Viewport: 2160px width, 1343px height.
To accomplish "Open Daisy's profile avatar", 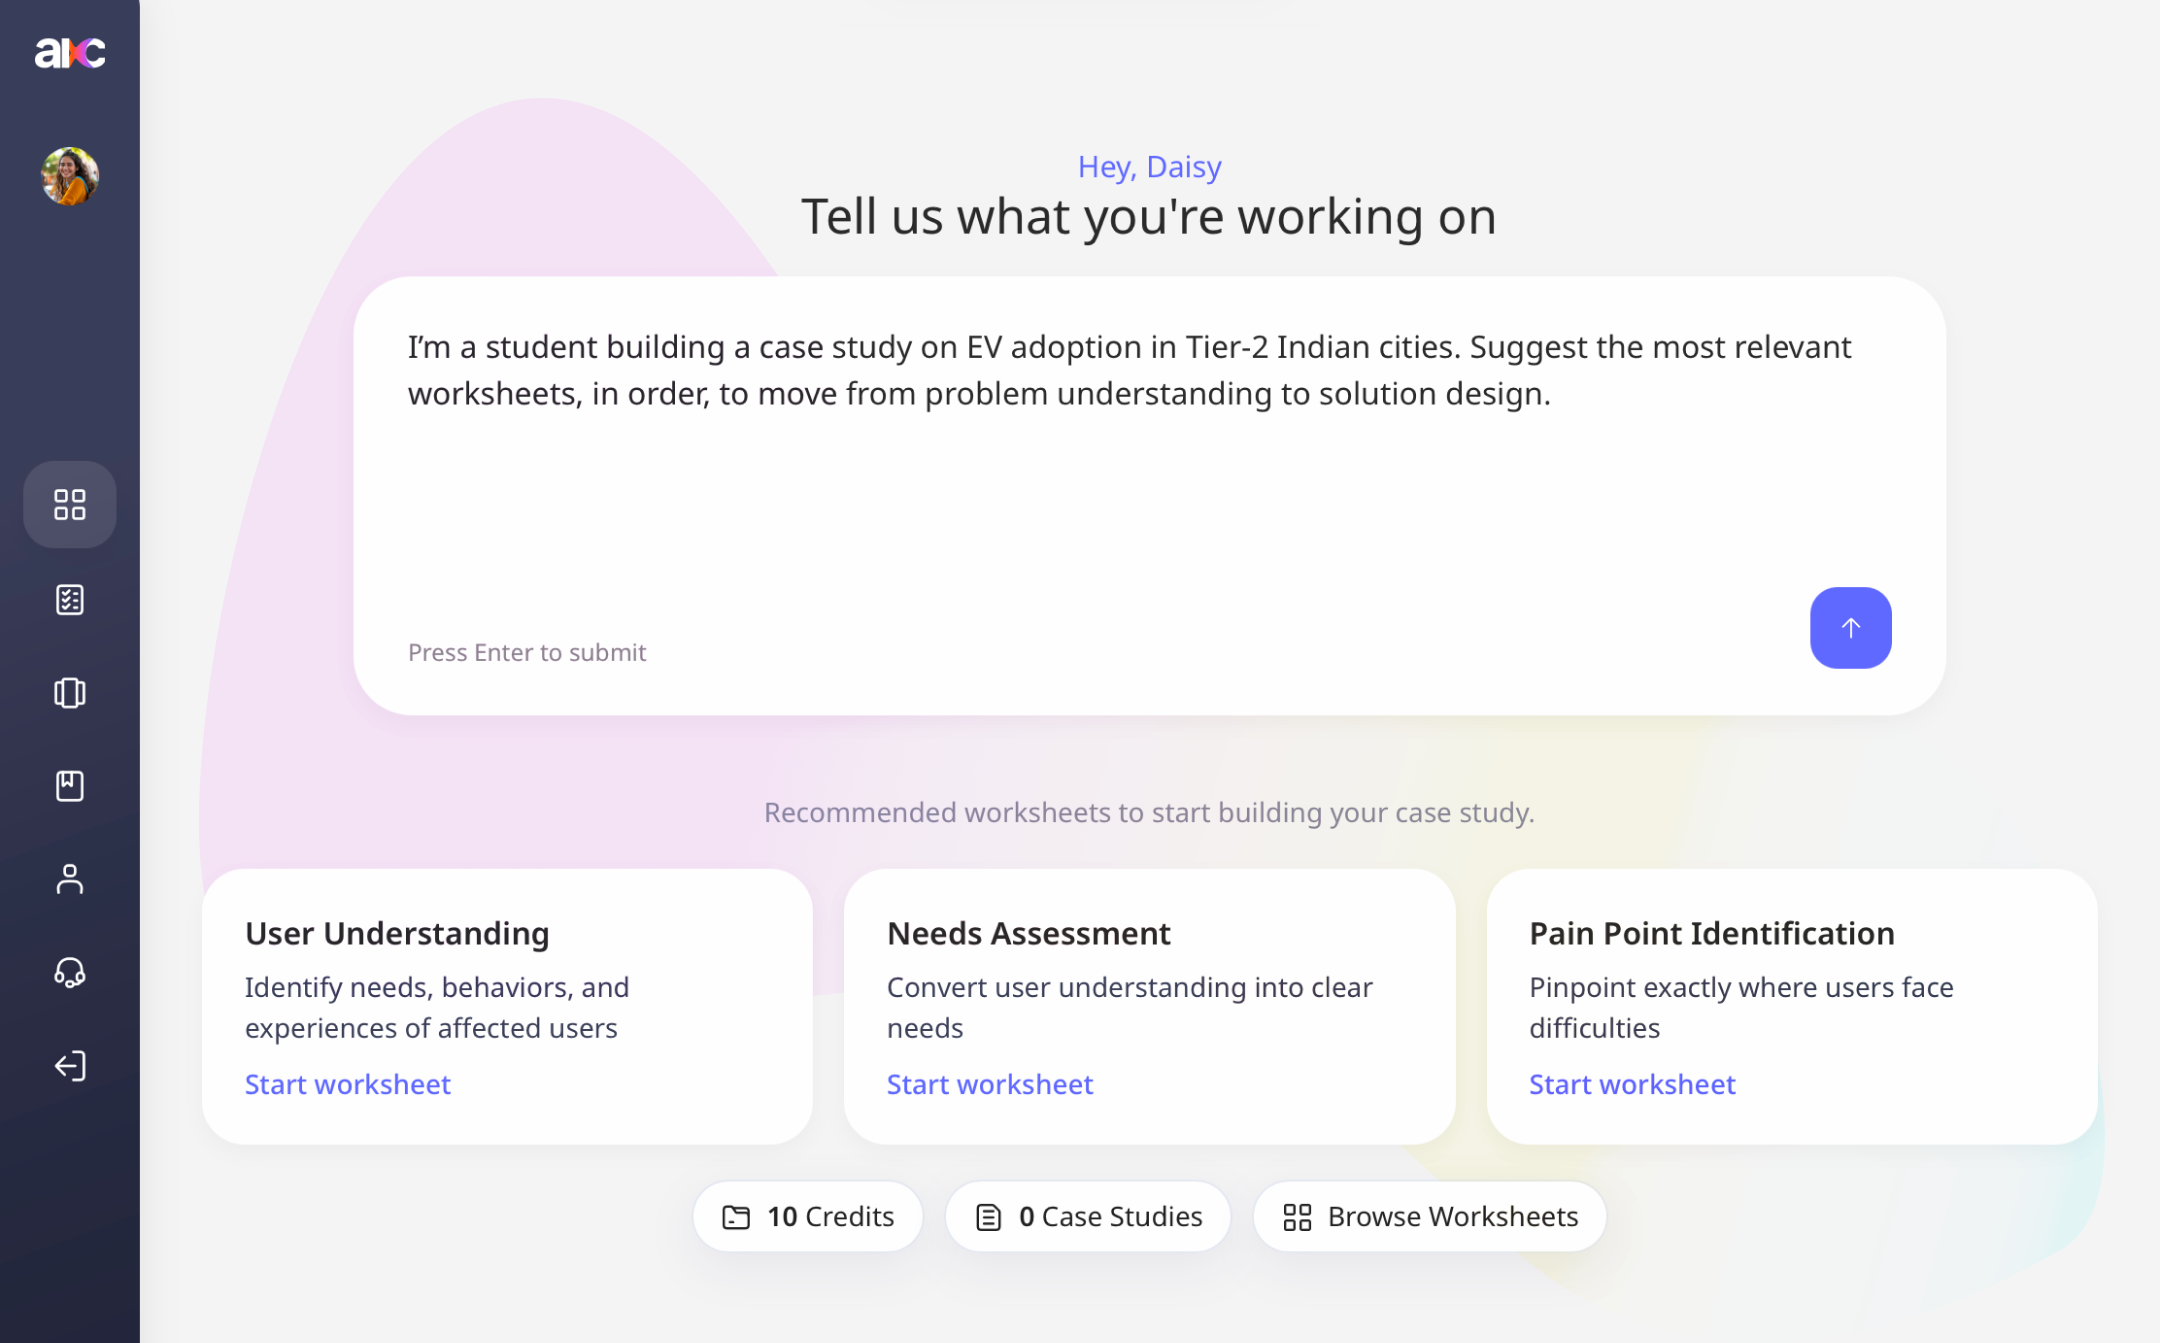I will (70, 177).
